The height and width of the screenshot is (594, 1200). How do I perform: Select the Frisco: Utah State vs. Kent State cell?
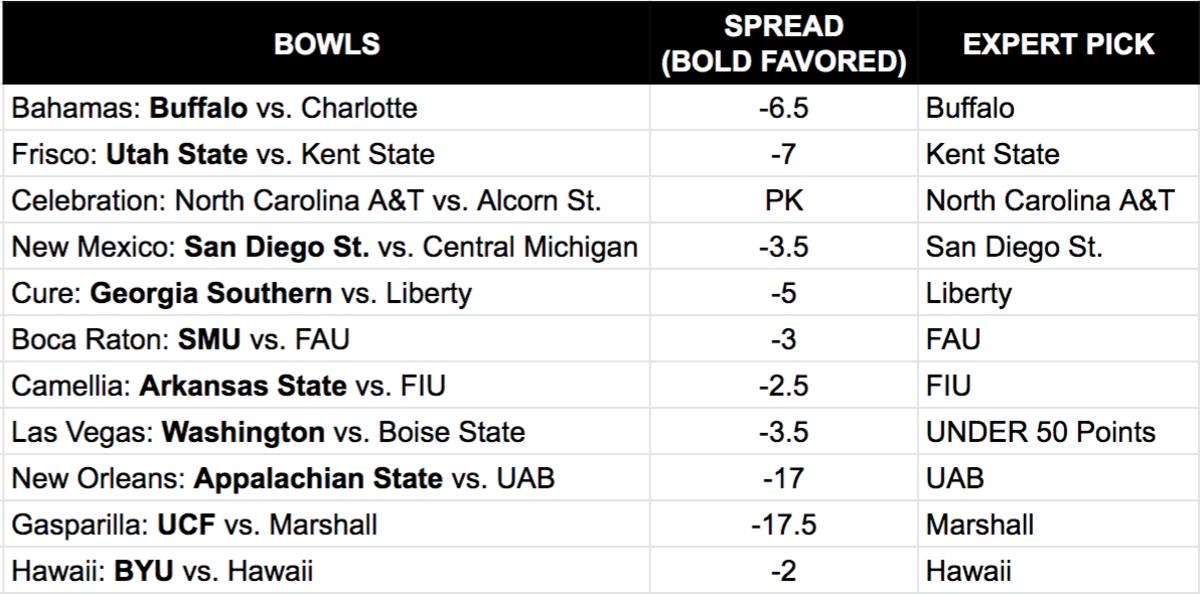pos(223,154)
